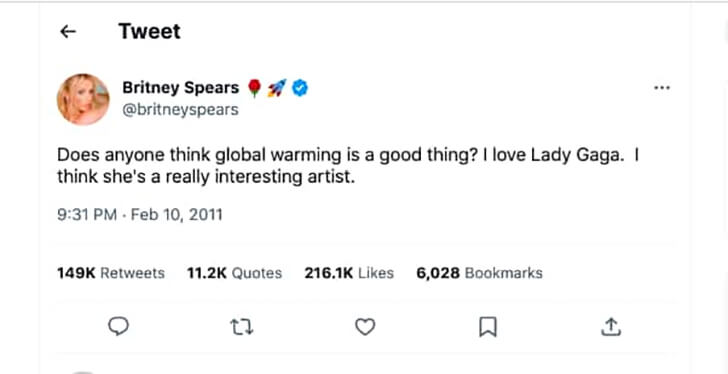This screenshot has width=728, height=374.
Task: View the 11.2K Quotes list
Action: (x=234, y=273)
